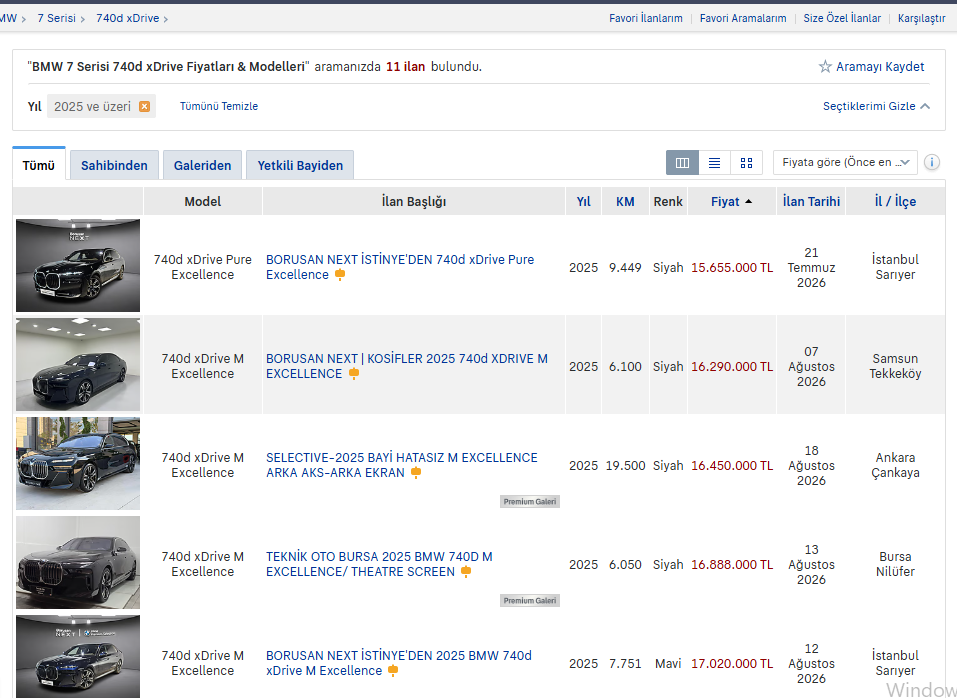Open BORUSAN NEXT | KOSİFLER listing title

406,366
